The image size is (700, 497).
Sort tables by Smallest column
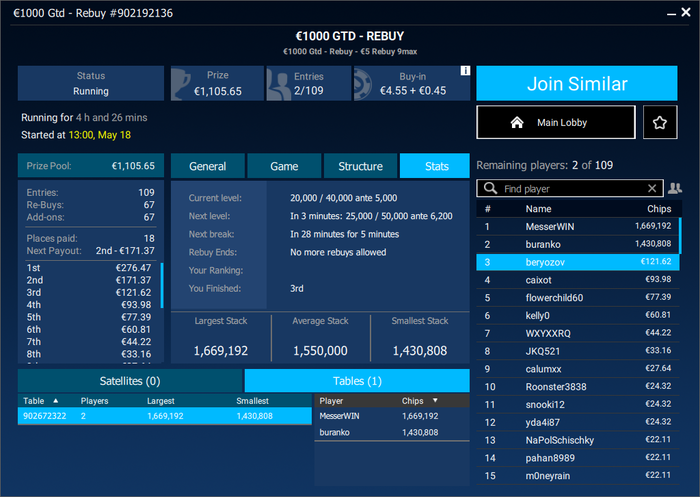252,401
